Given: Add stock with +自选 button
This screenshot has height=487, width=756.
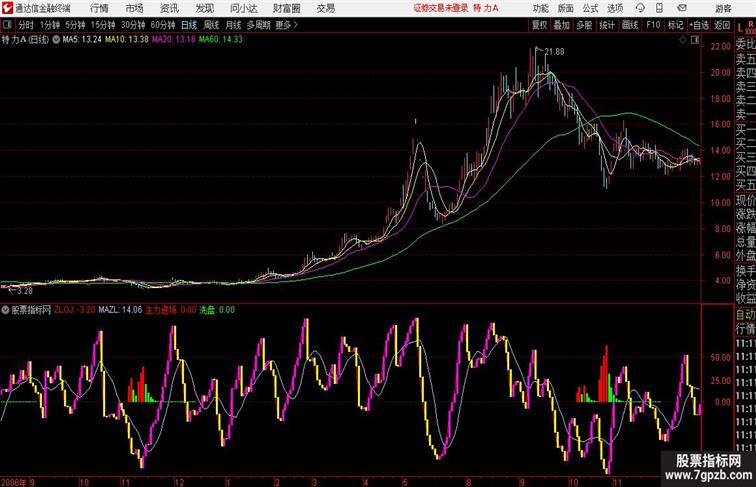Looking at the screenshot, I should [699, 25].
